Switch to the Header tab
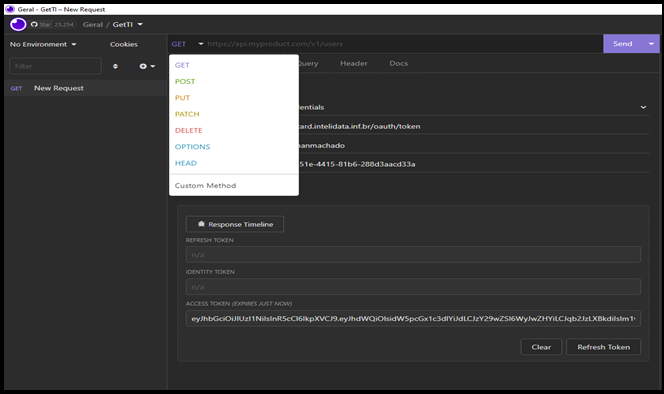 354,63
